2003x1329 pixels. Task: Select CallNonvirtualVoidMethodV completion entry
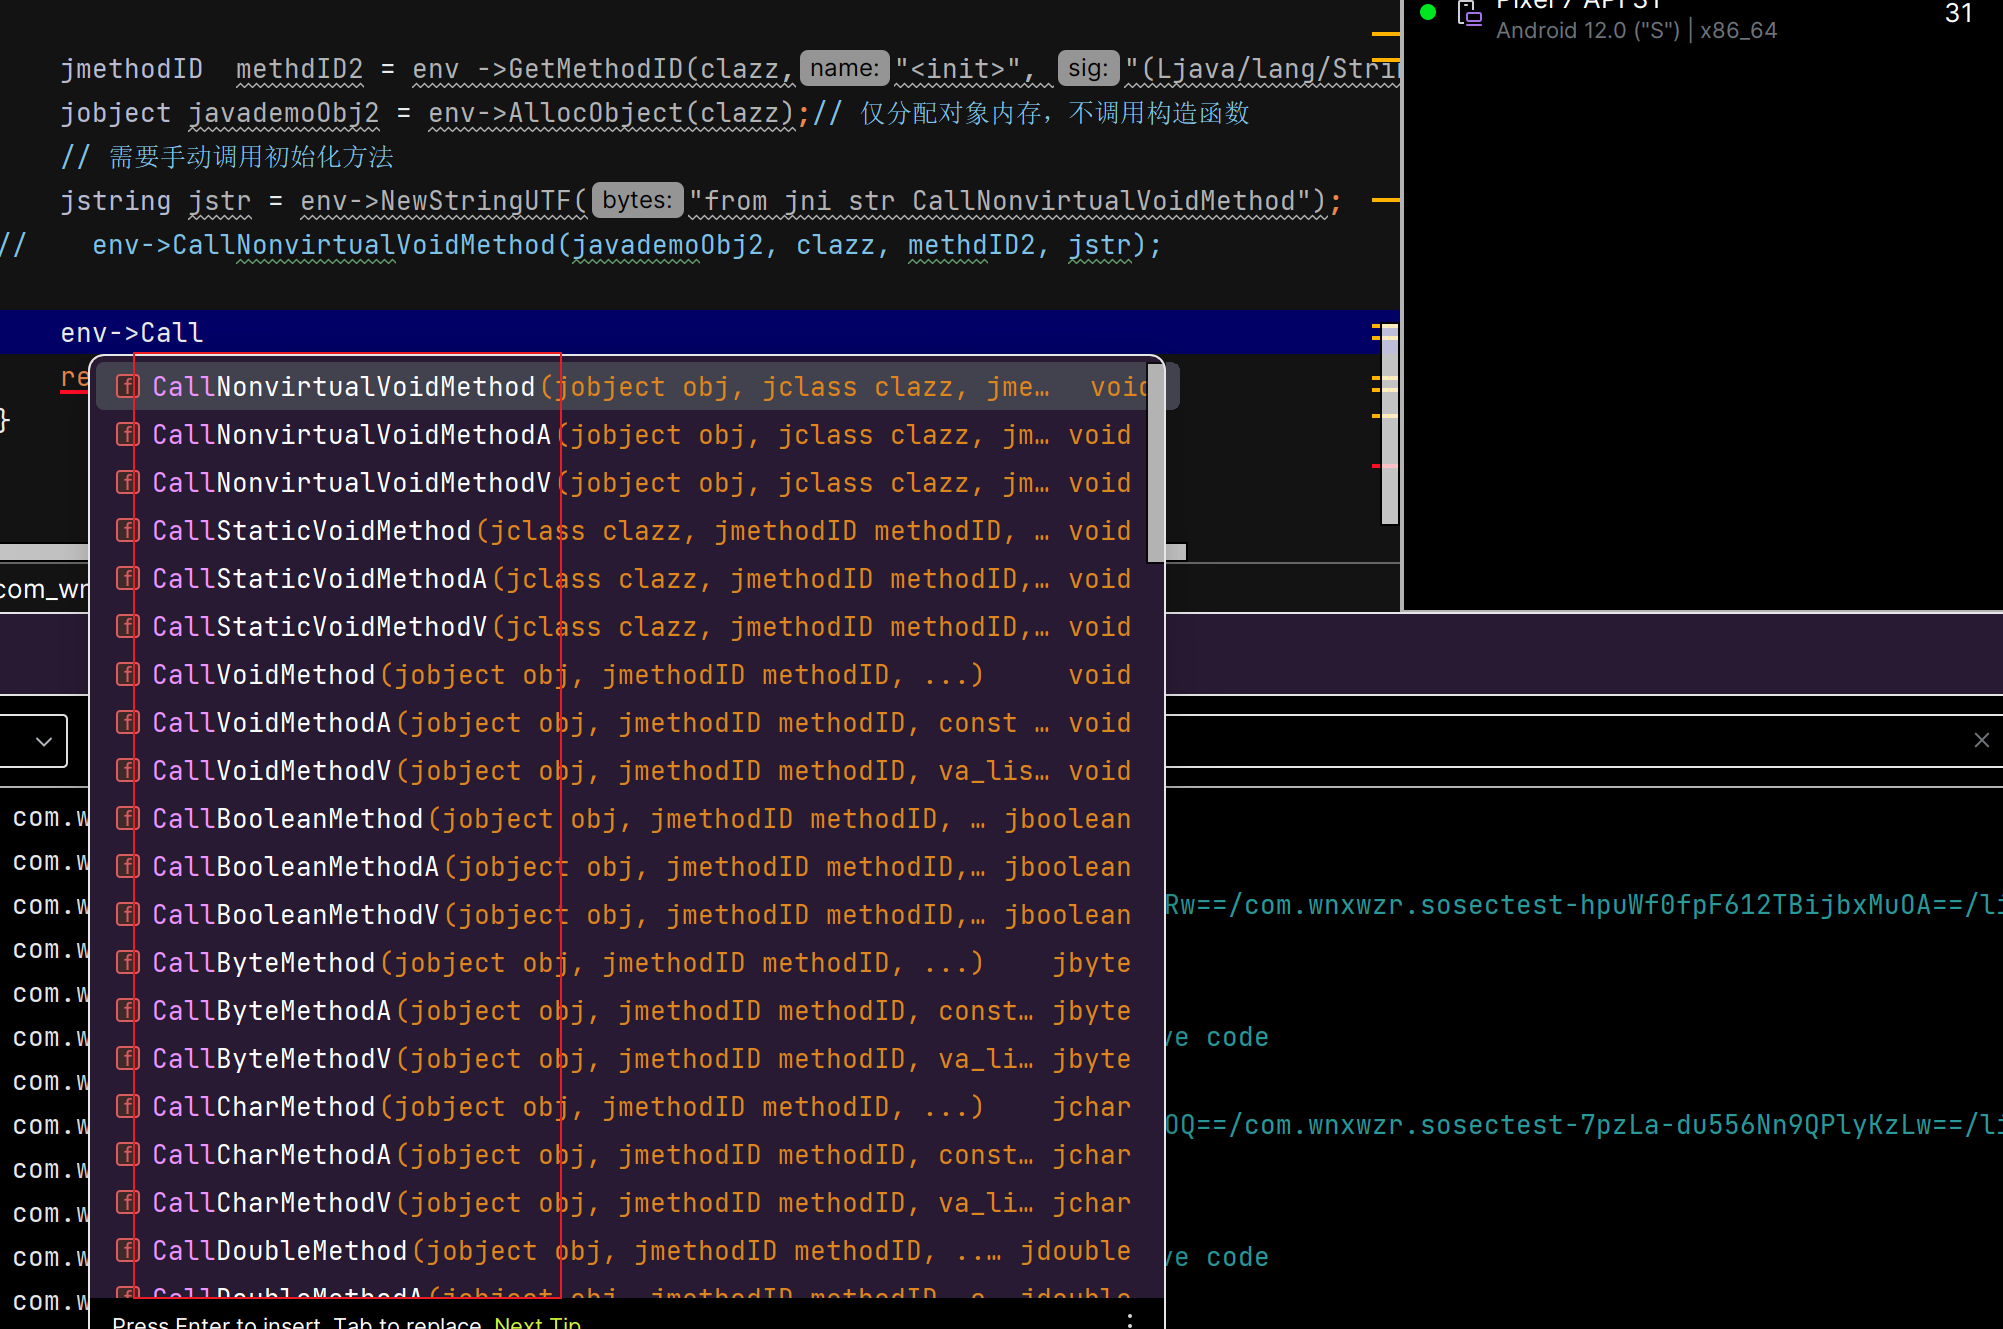click(627, 483)
